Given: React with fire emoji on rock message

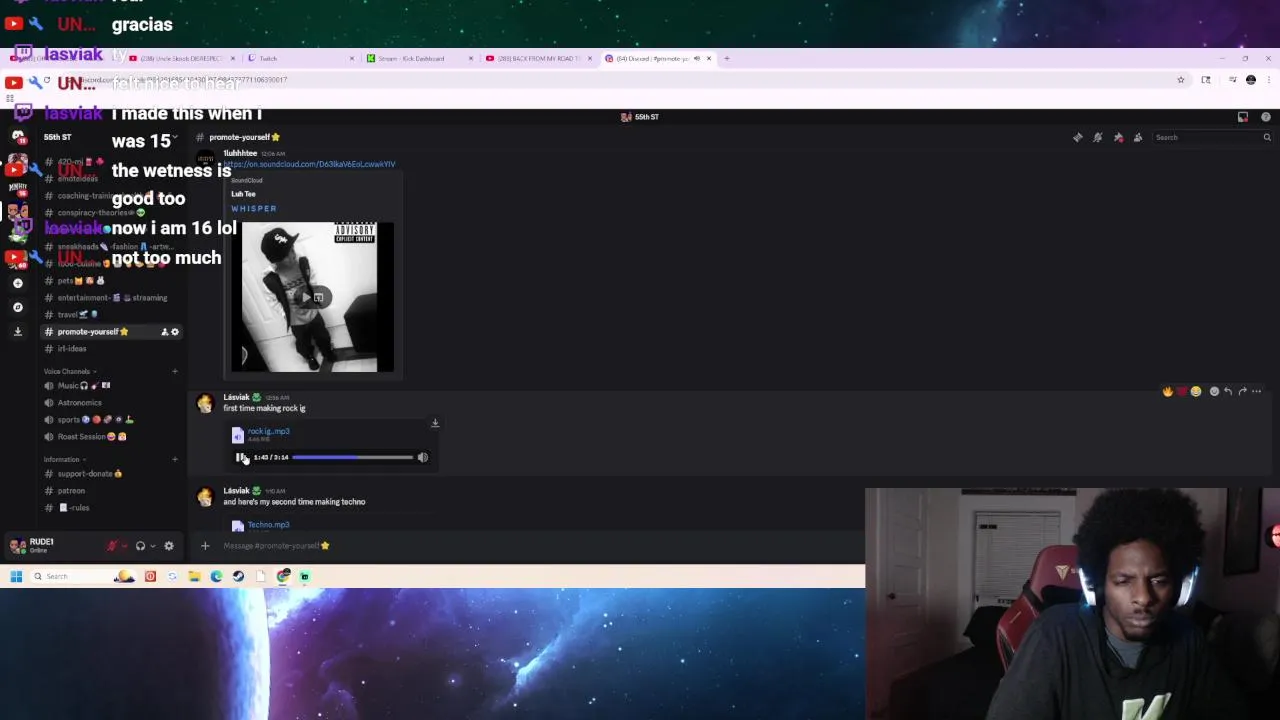Looking at the screenshot, I should click(x=1167, y=392).
